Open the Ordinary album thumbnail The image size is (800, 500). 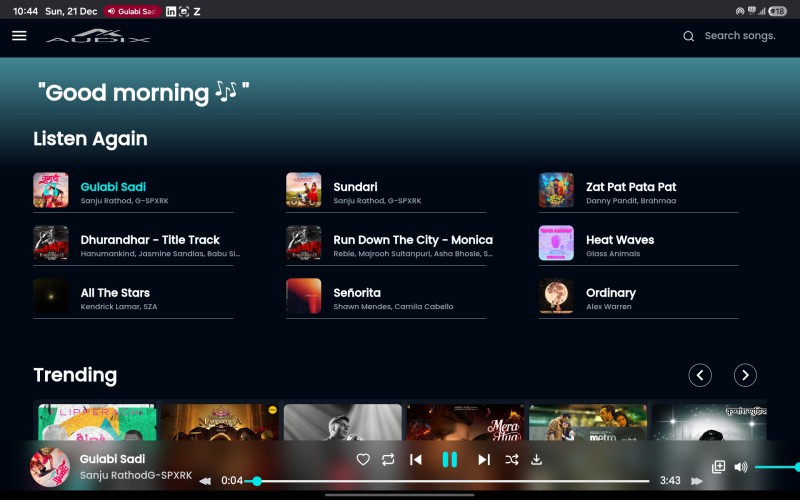pyautogui.click(x=556, y=296)
